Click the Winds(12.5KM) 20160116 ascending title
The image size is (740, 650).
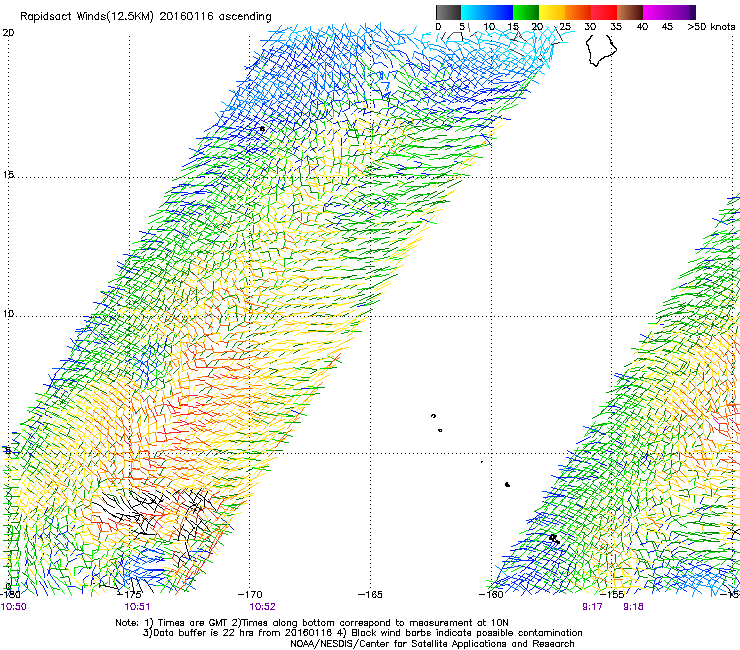[146, 17]
